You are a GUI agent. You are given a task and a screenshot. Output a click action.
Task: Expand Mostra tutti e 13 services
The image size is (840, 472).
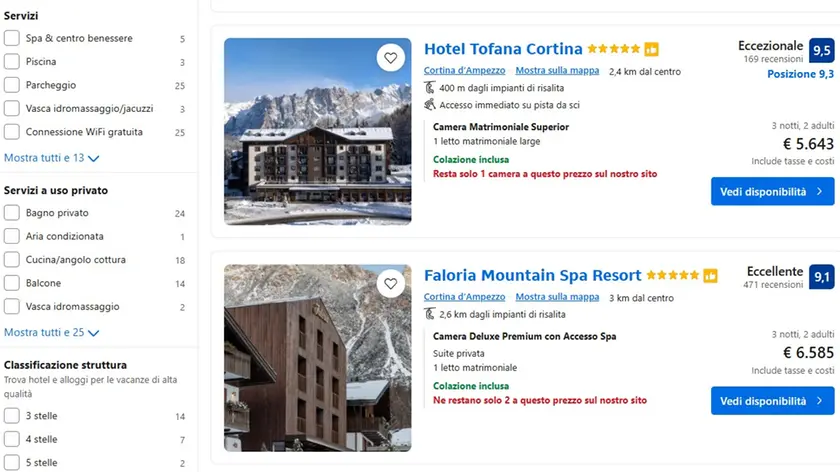51,158
